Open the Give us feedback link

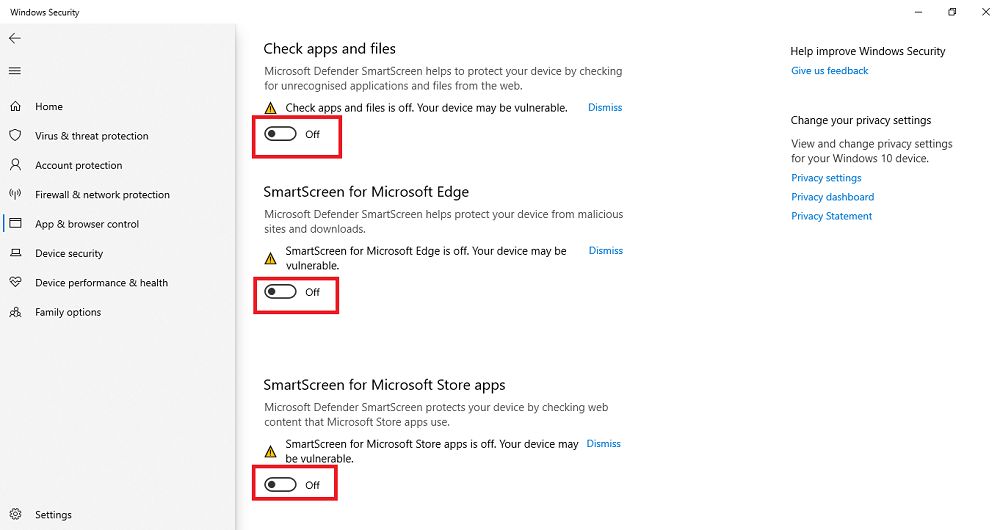829,71
